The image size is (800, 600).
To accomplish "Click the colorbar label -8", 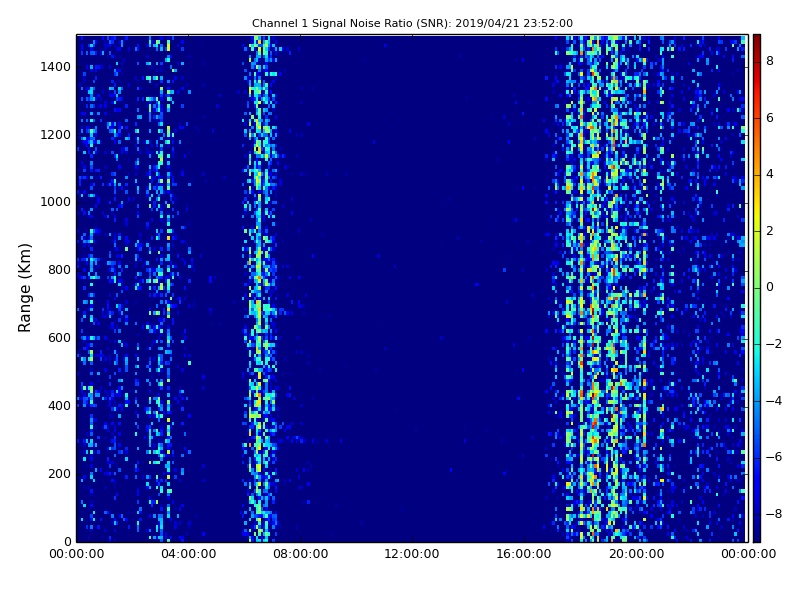I will pyautogui.click(x=774, y=514).
